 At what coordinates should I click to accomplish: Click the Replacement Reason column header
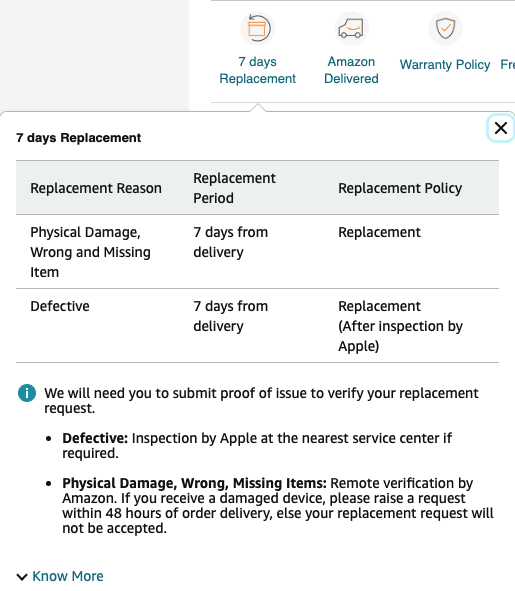tap(96, 188)
